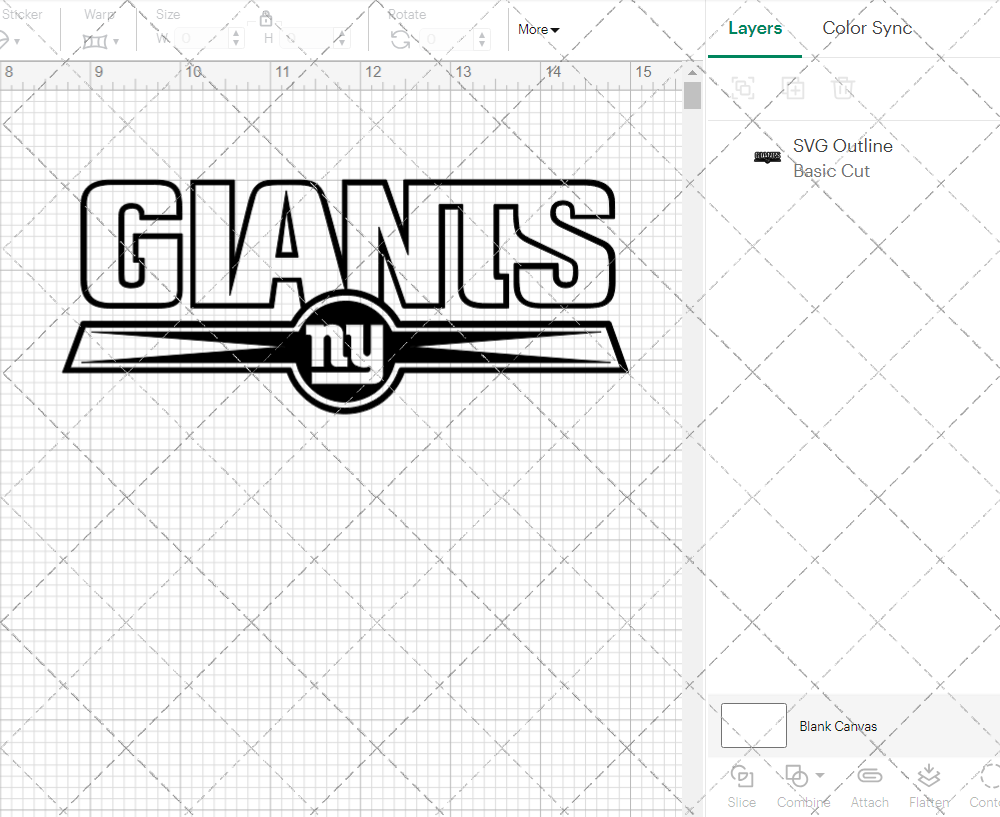Click the Delete layer trash icon
The width and height of the screenshot is (1000, 817).
[842, 88]
